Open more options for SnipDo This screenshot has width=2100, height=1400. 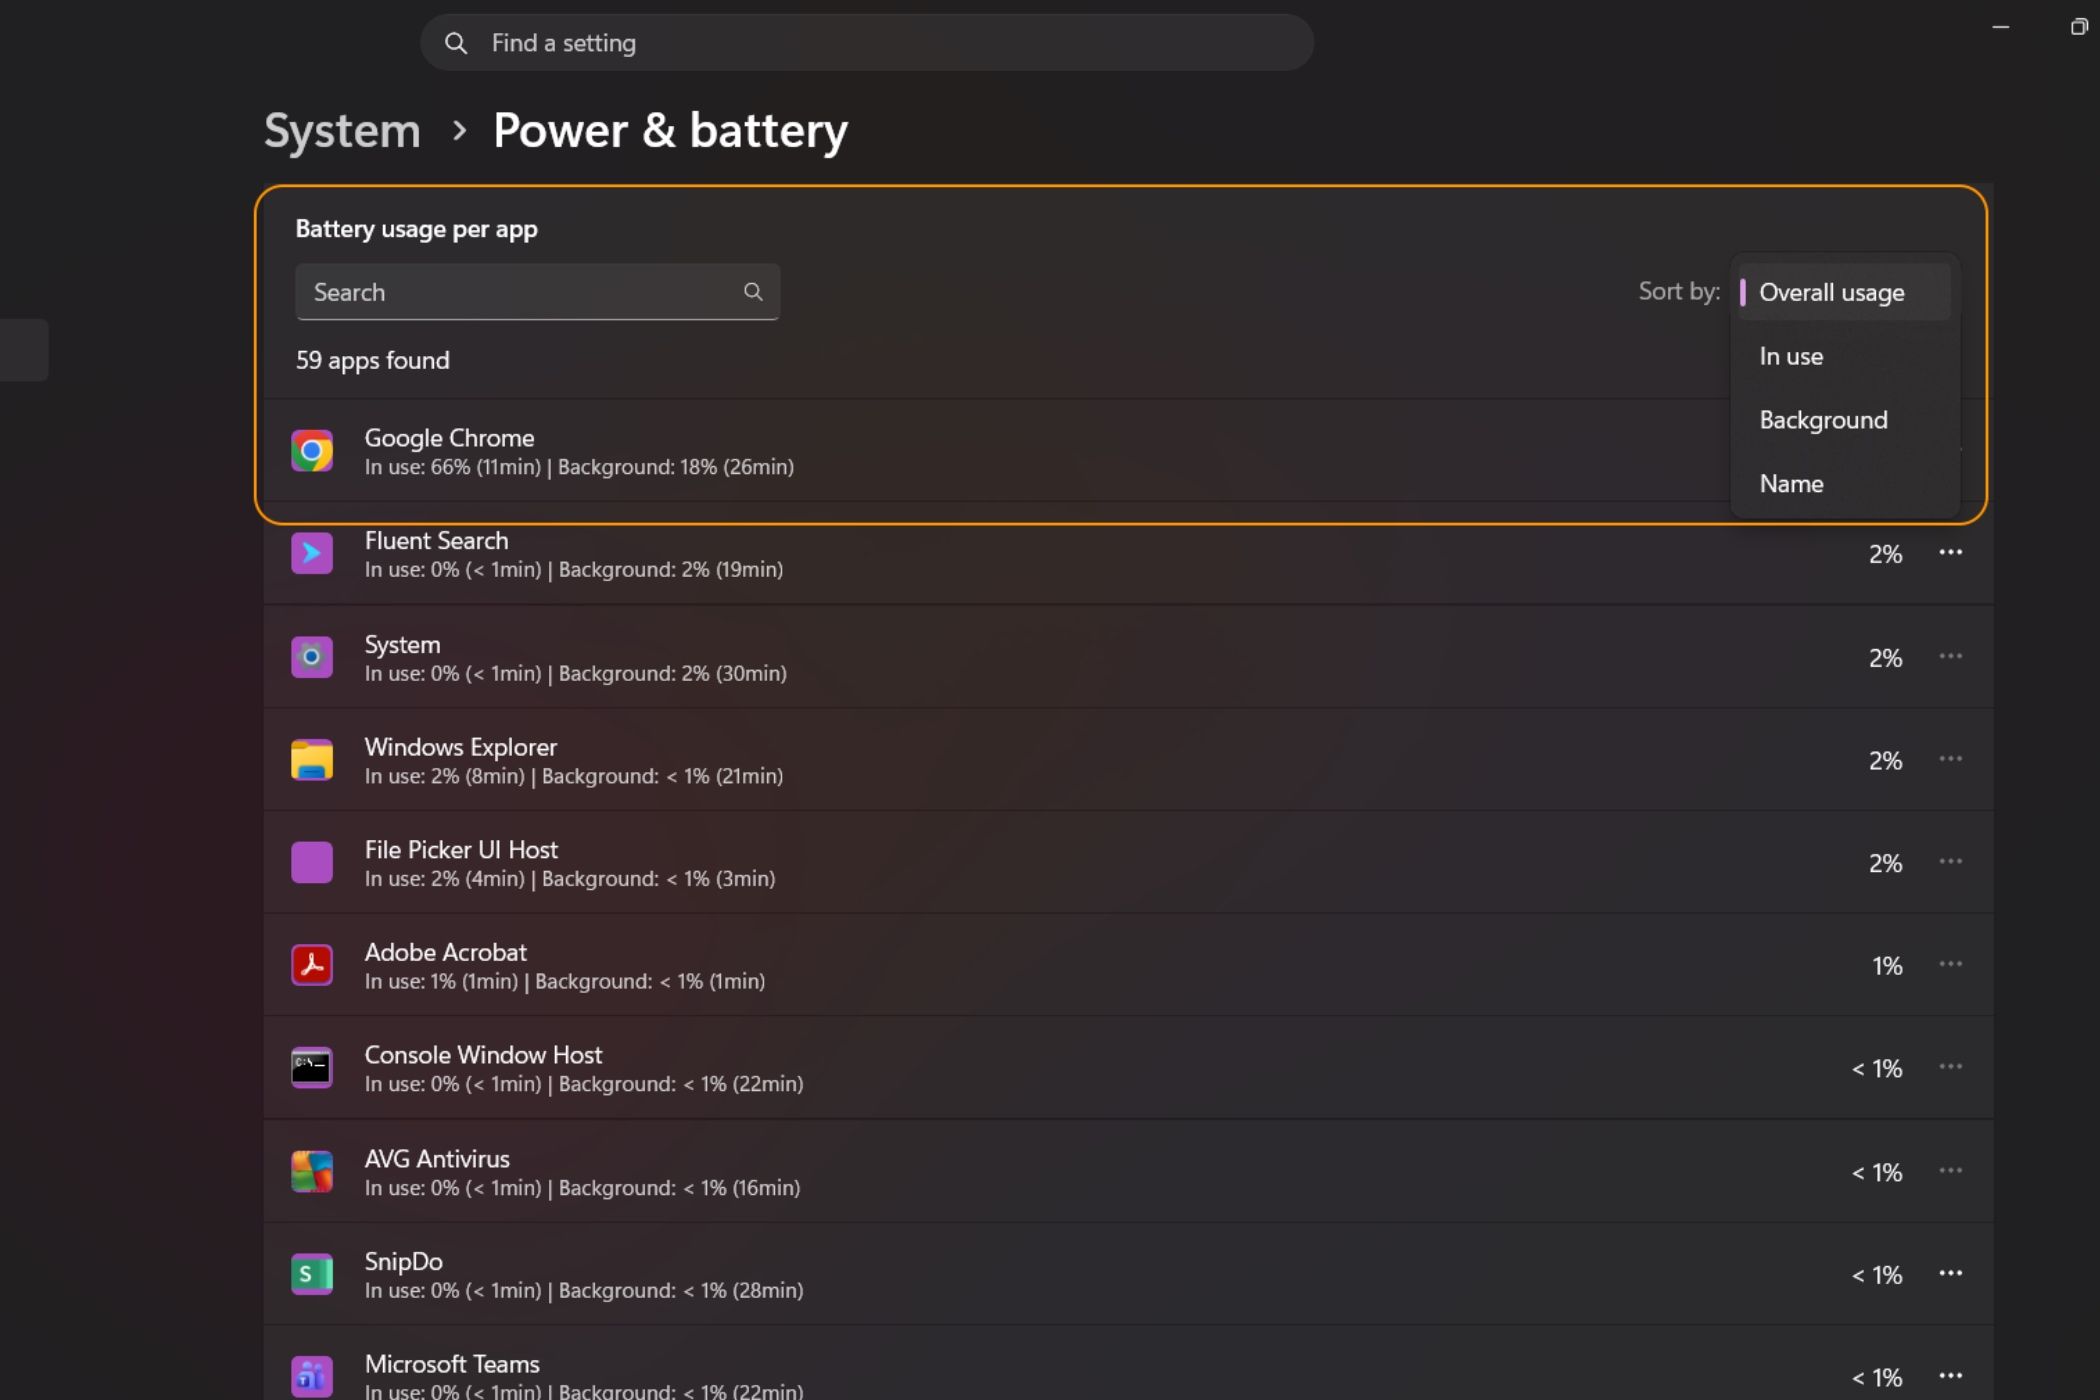[x=1950, y=1273]
